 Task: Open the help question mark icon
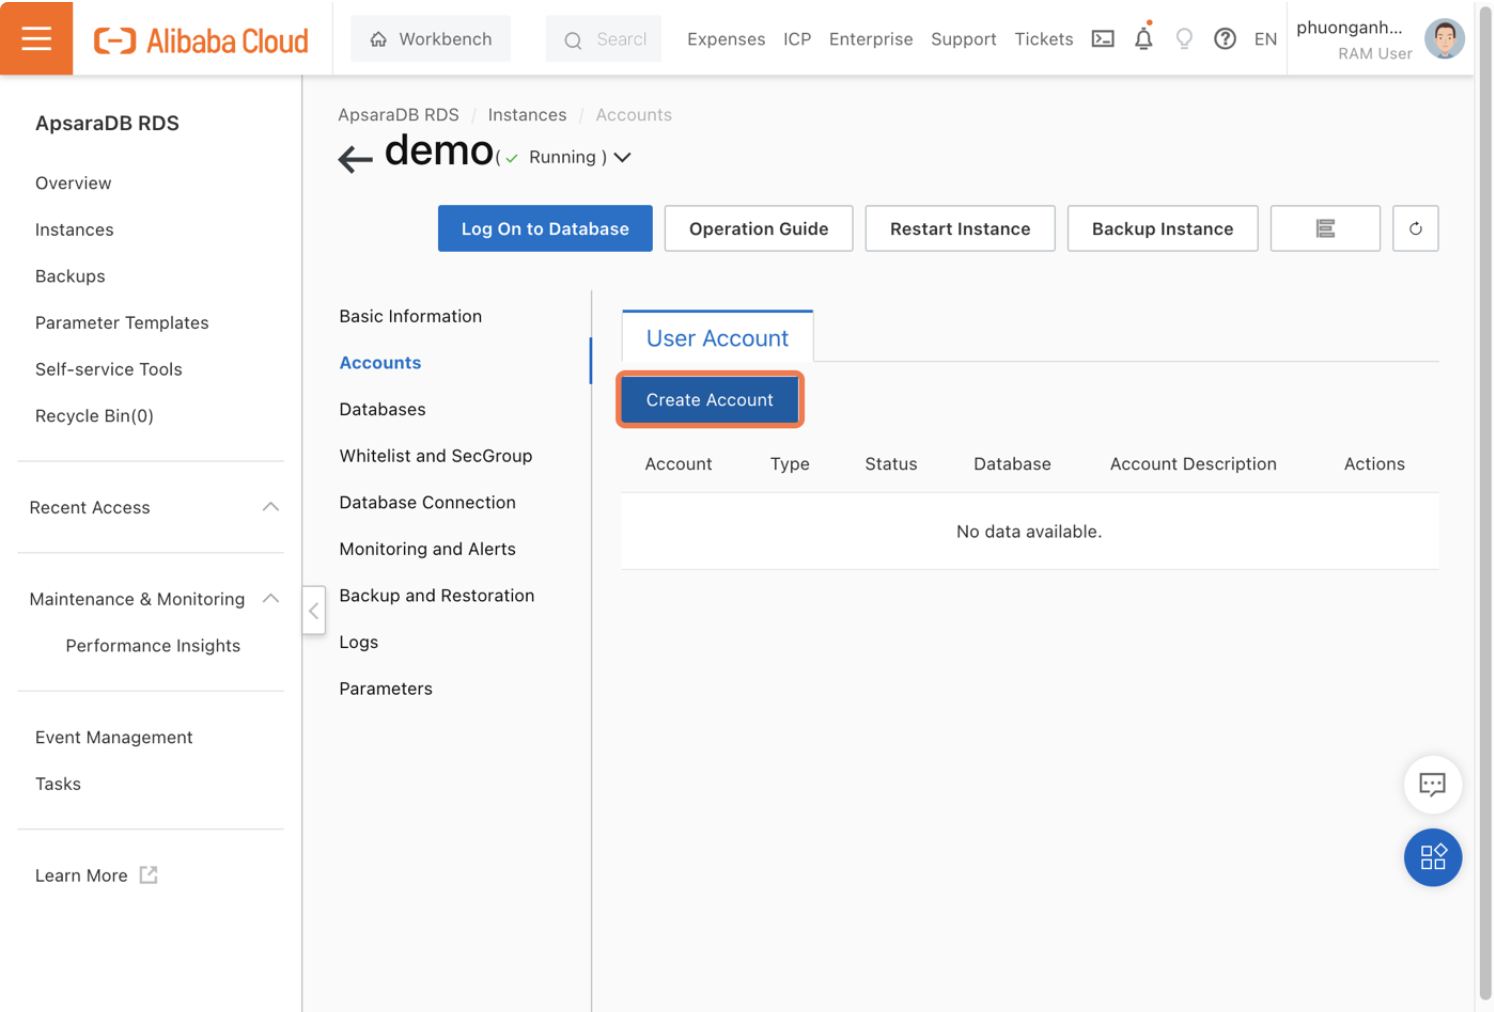point(1225,38)
